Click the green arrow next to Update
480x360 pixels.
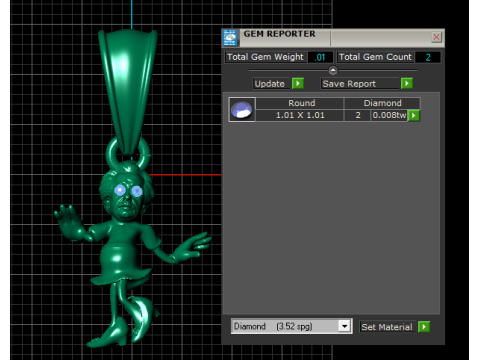298,83
